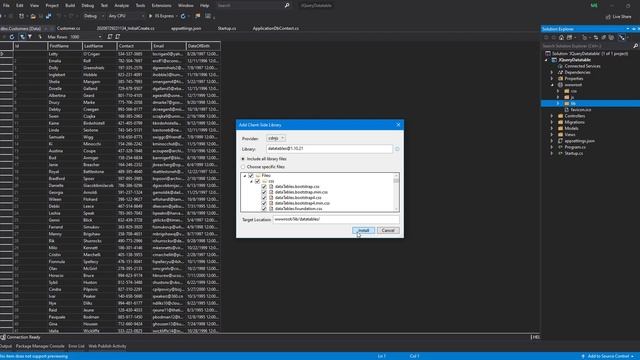Open the Debug menu

tap(87, 6)
